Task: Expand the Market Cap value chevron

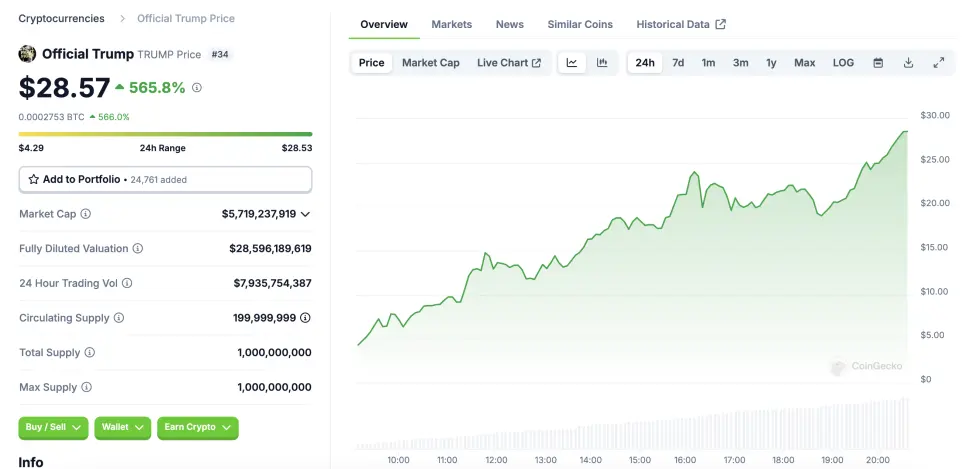Action: tap(305, 214)
